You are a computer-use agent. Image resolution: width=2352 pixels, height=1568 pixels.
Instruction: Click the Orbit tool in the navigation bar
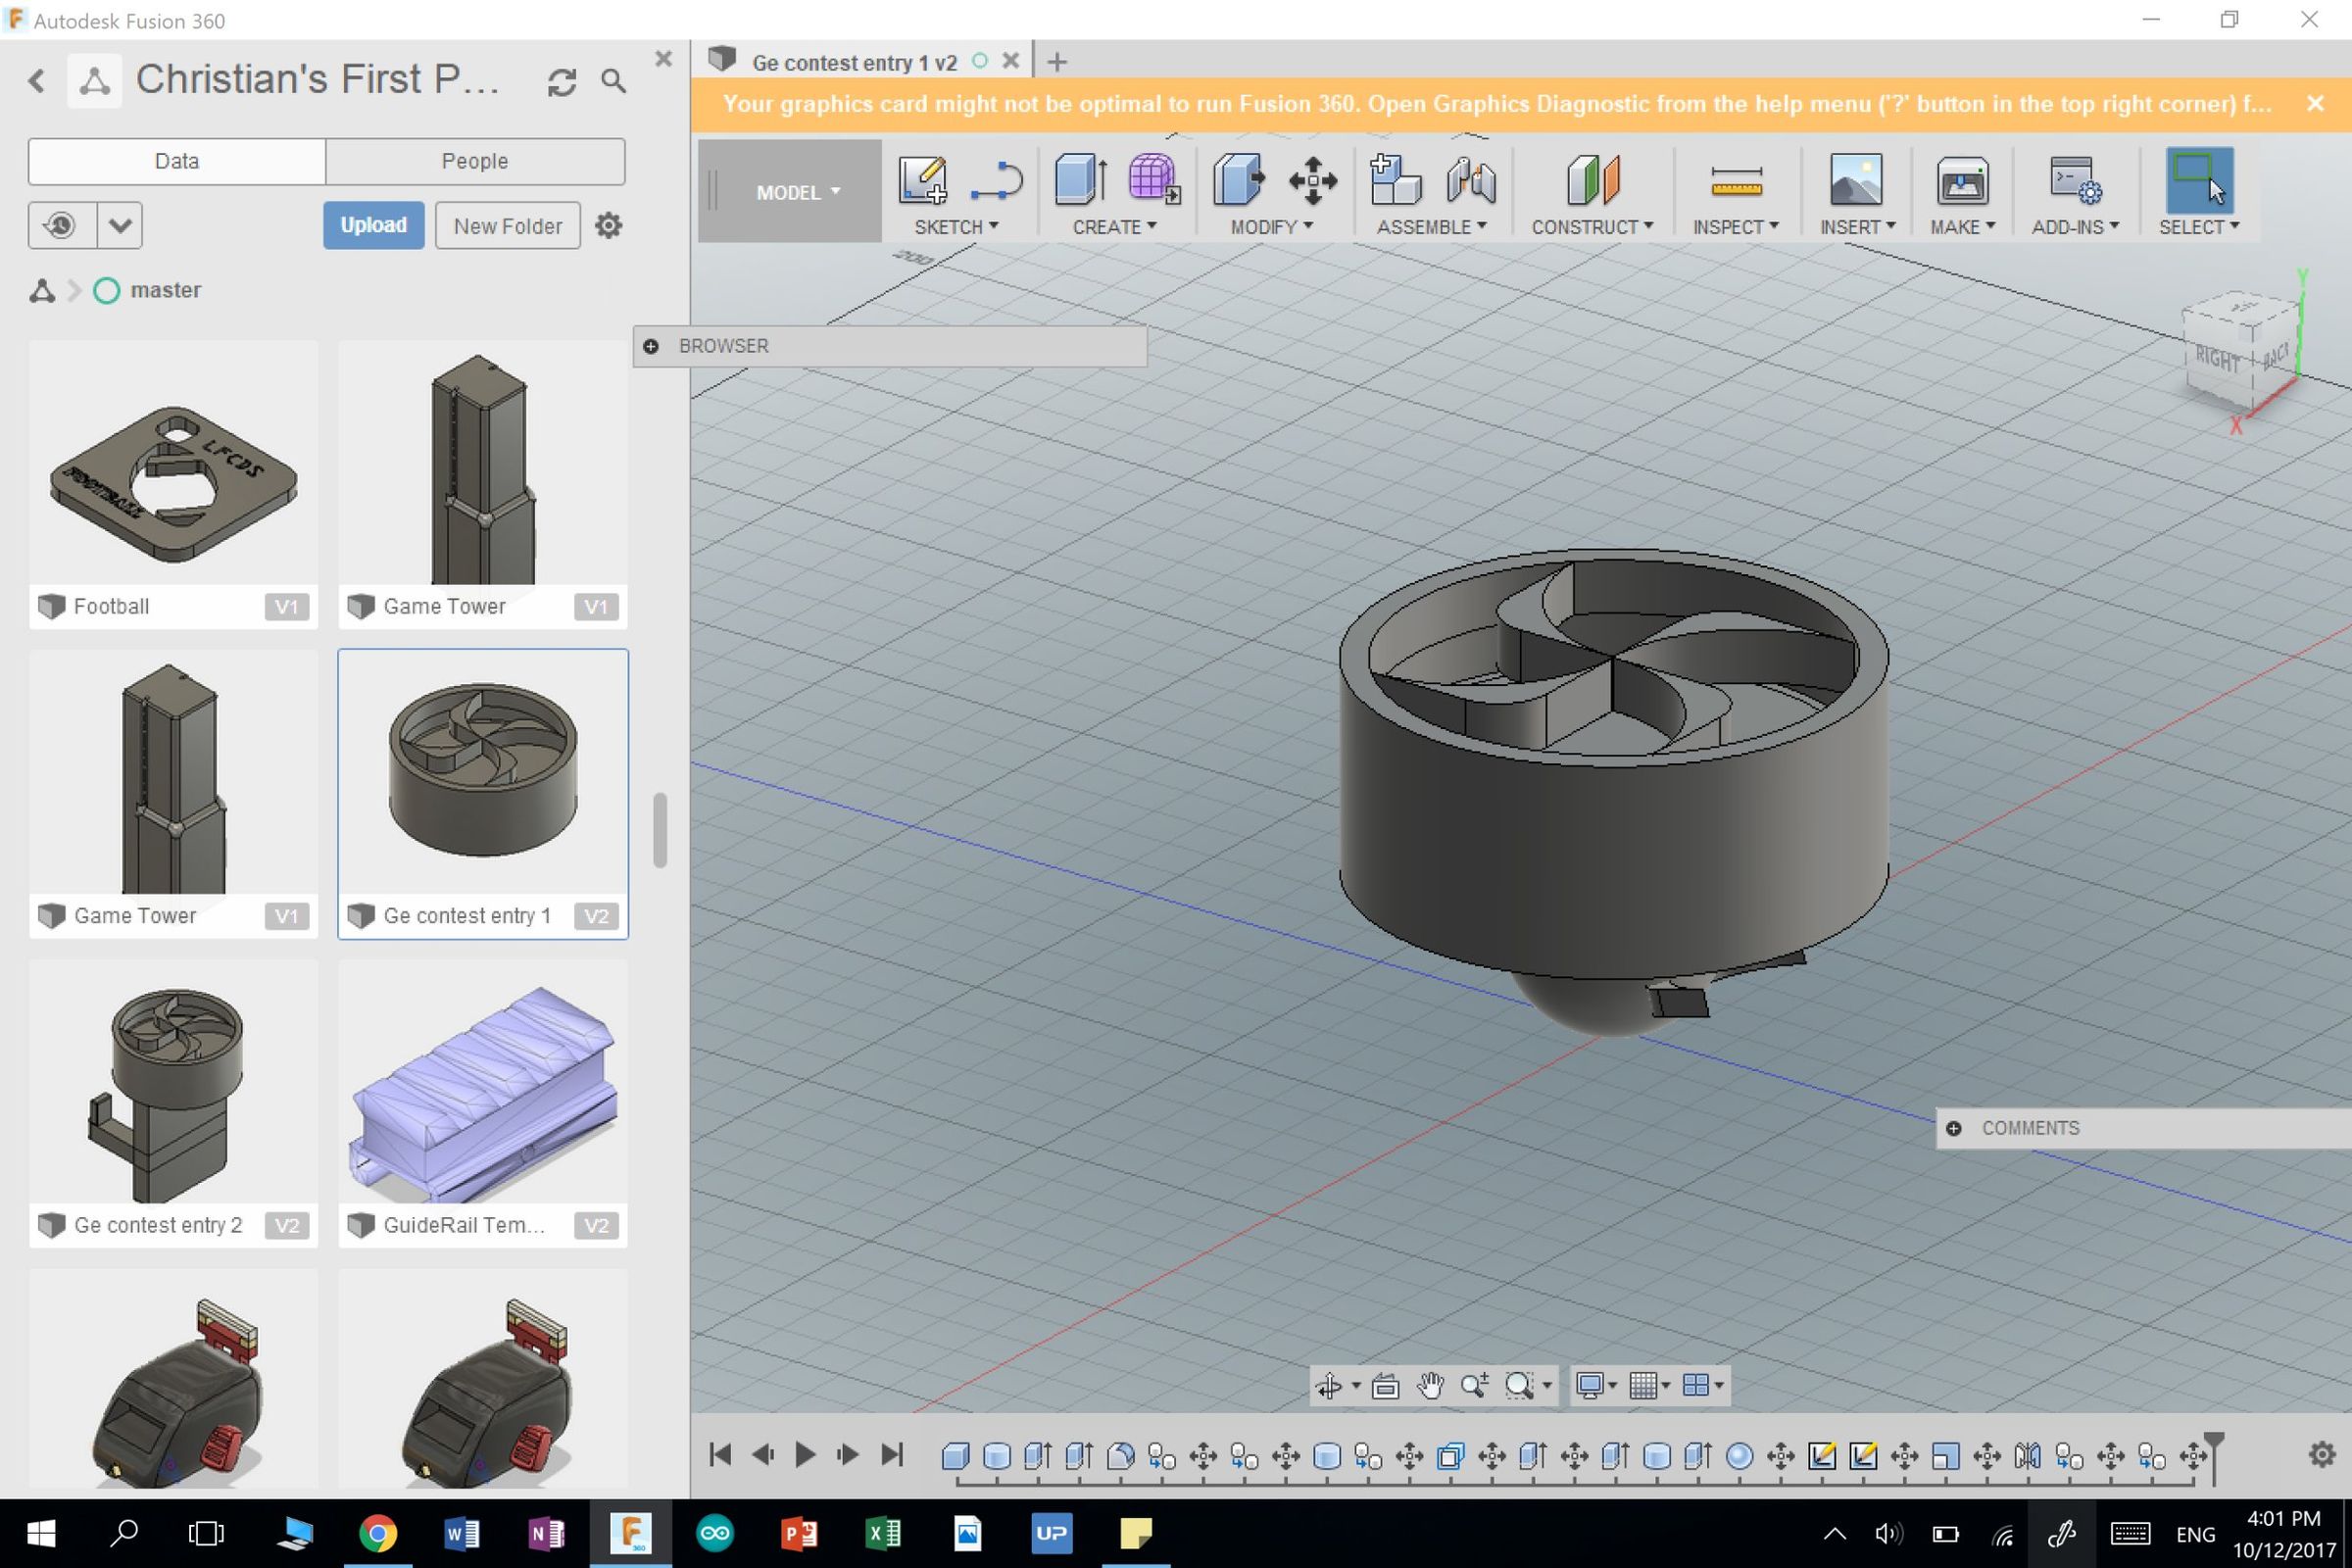[x=1331, y=1385]
